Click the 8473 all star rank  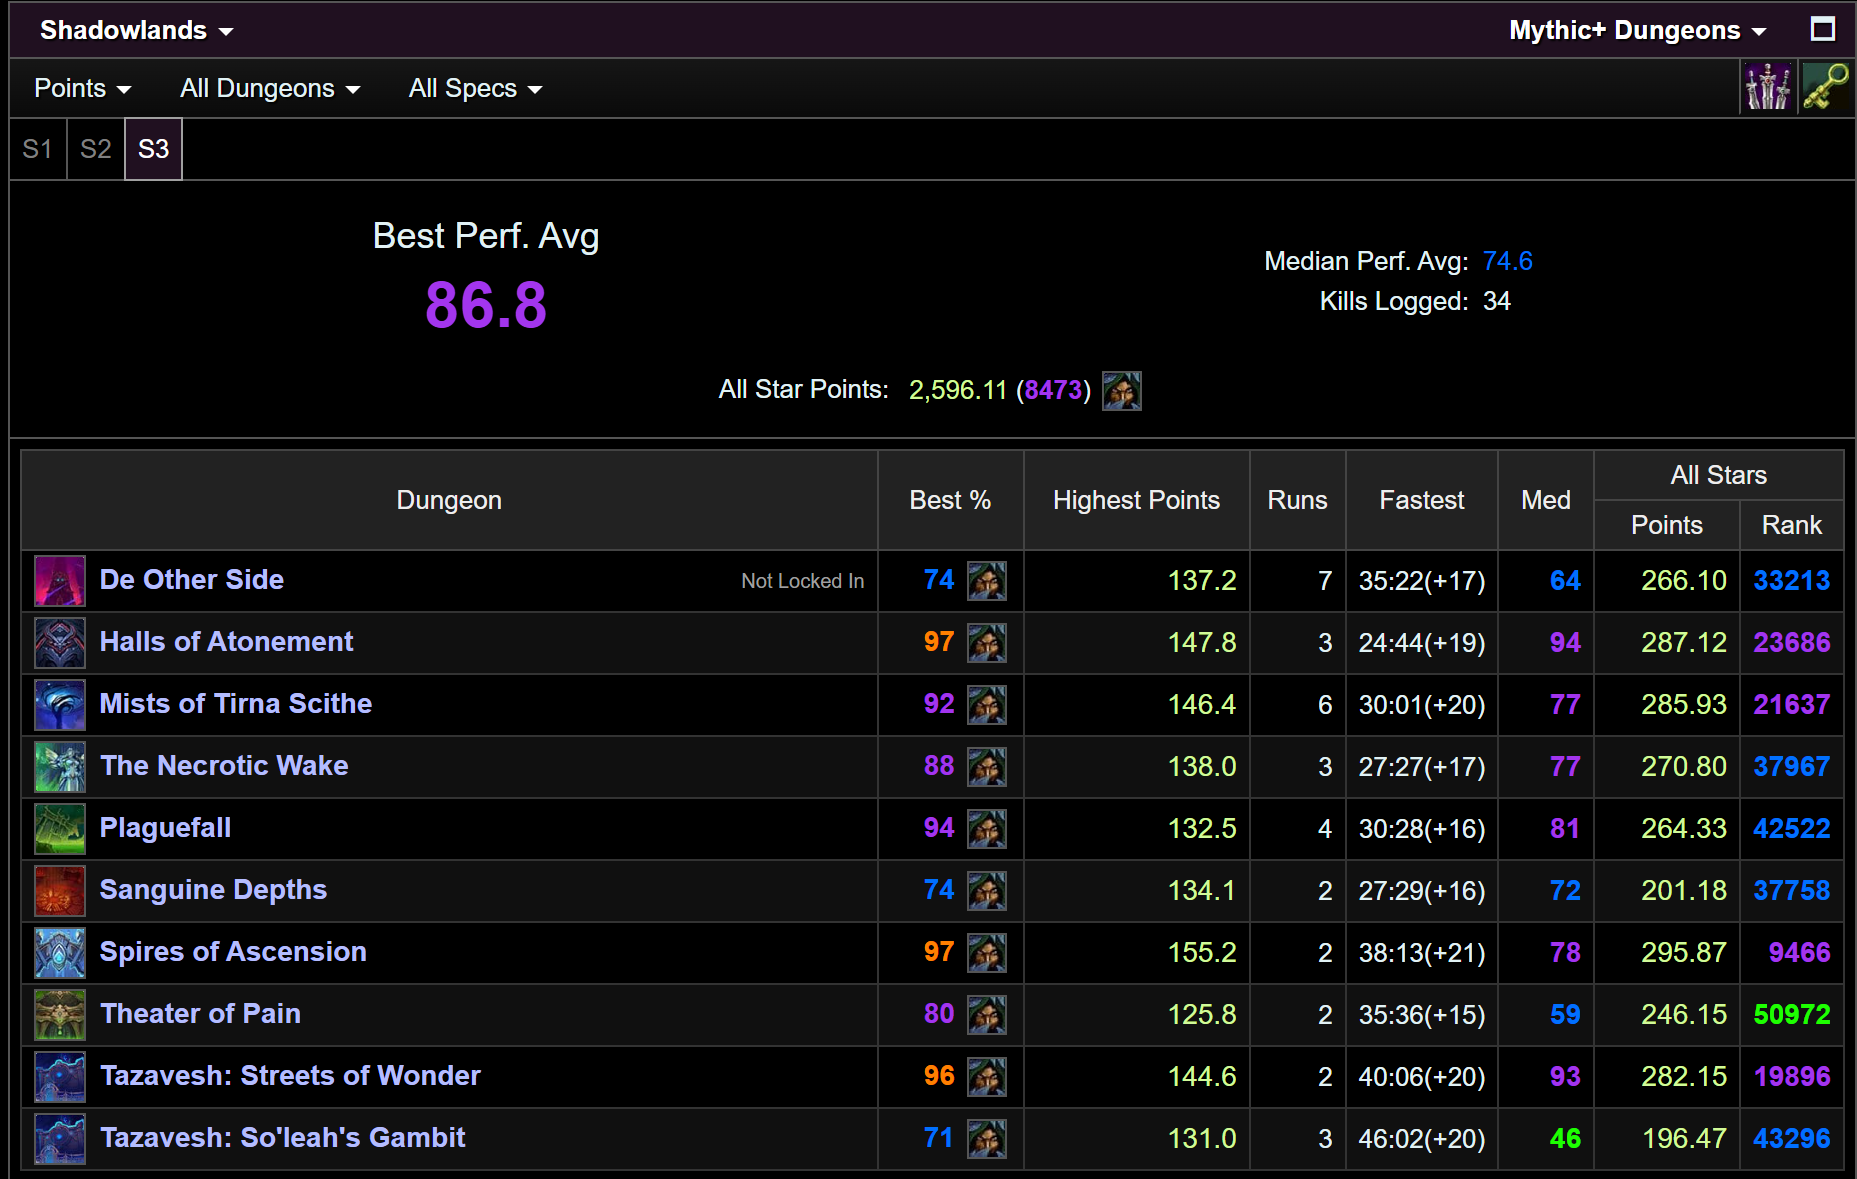1053,390
